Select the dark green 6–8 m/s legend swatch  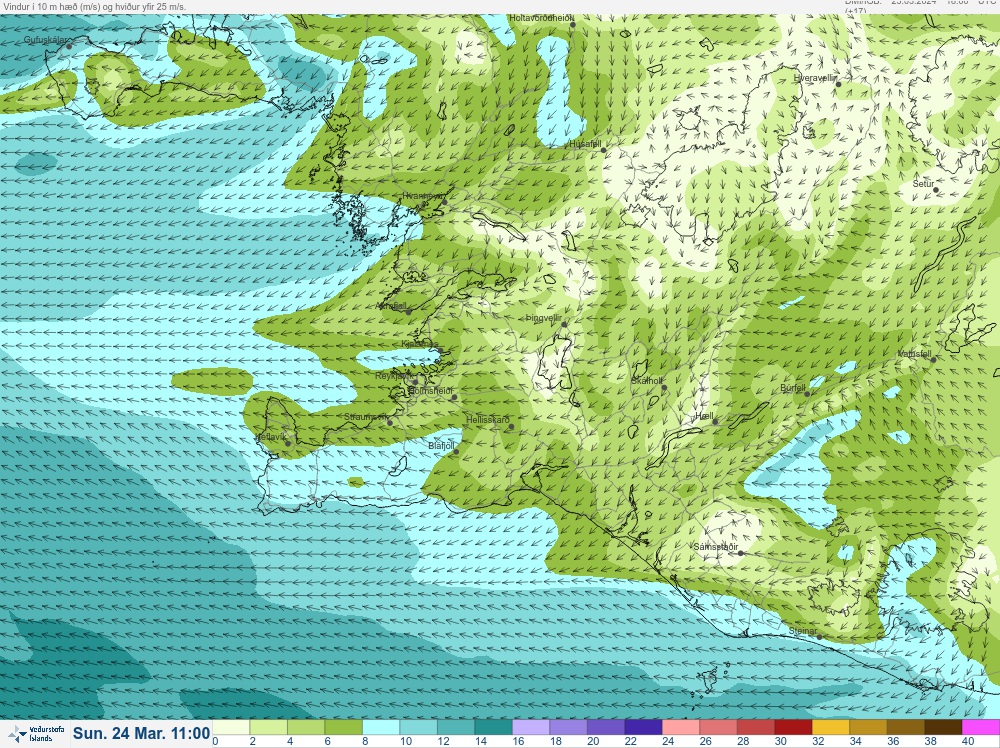(344, 728)
